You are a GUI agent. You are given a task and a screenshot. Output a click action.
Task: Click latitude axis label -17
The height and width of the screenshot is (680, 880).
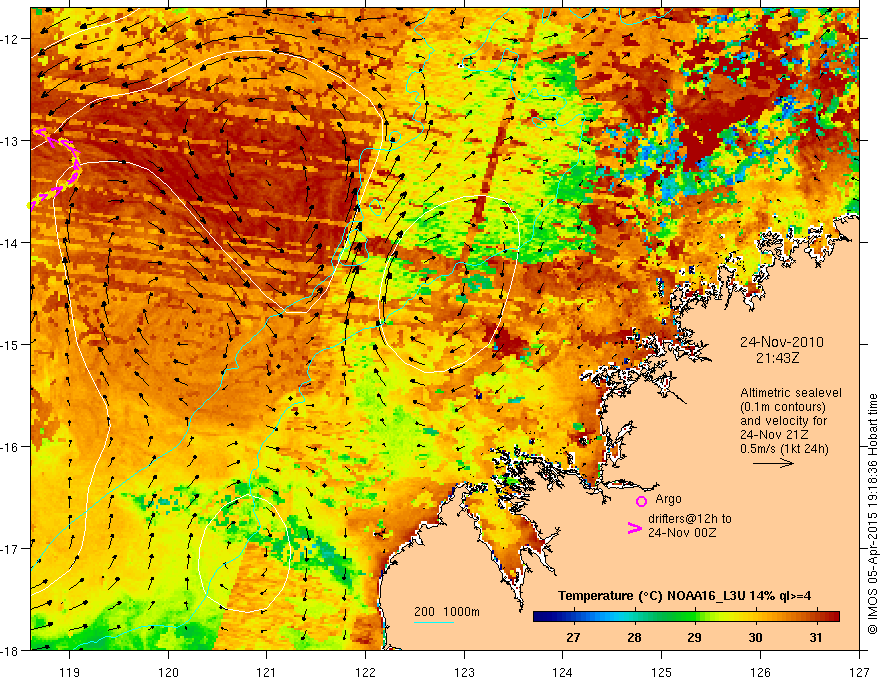(10, 549)
